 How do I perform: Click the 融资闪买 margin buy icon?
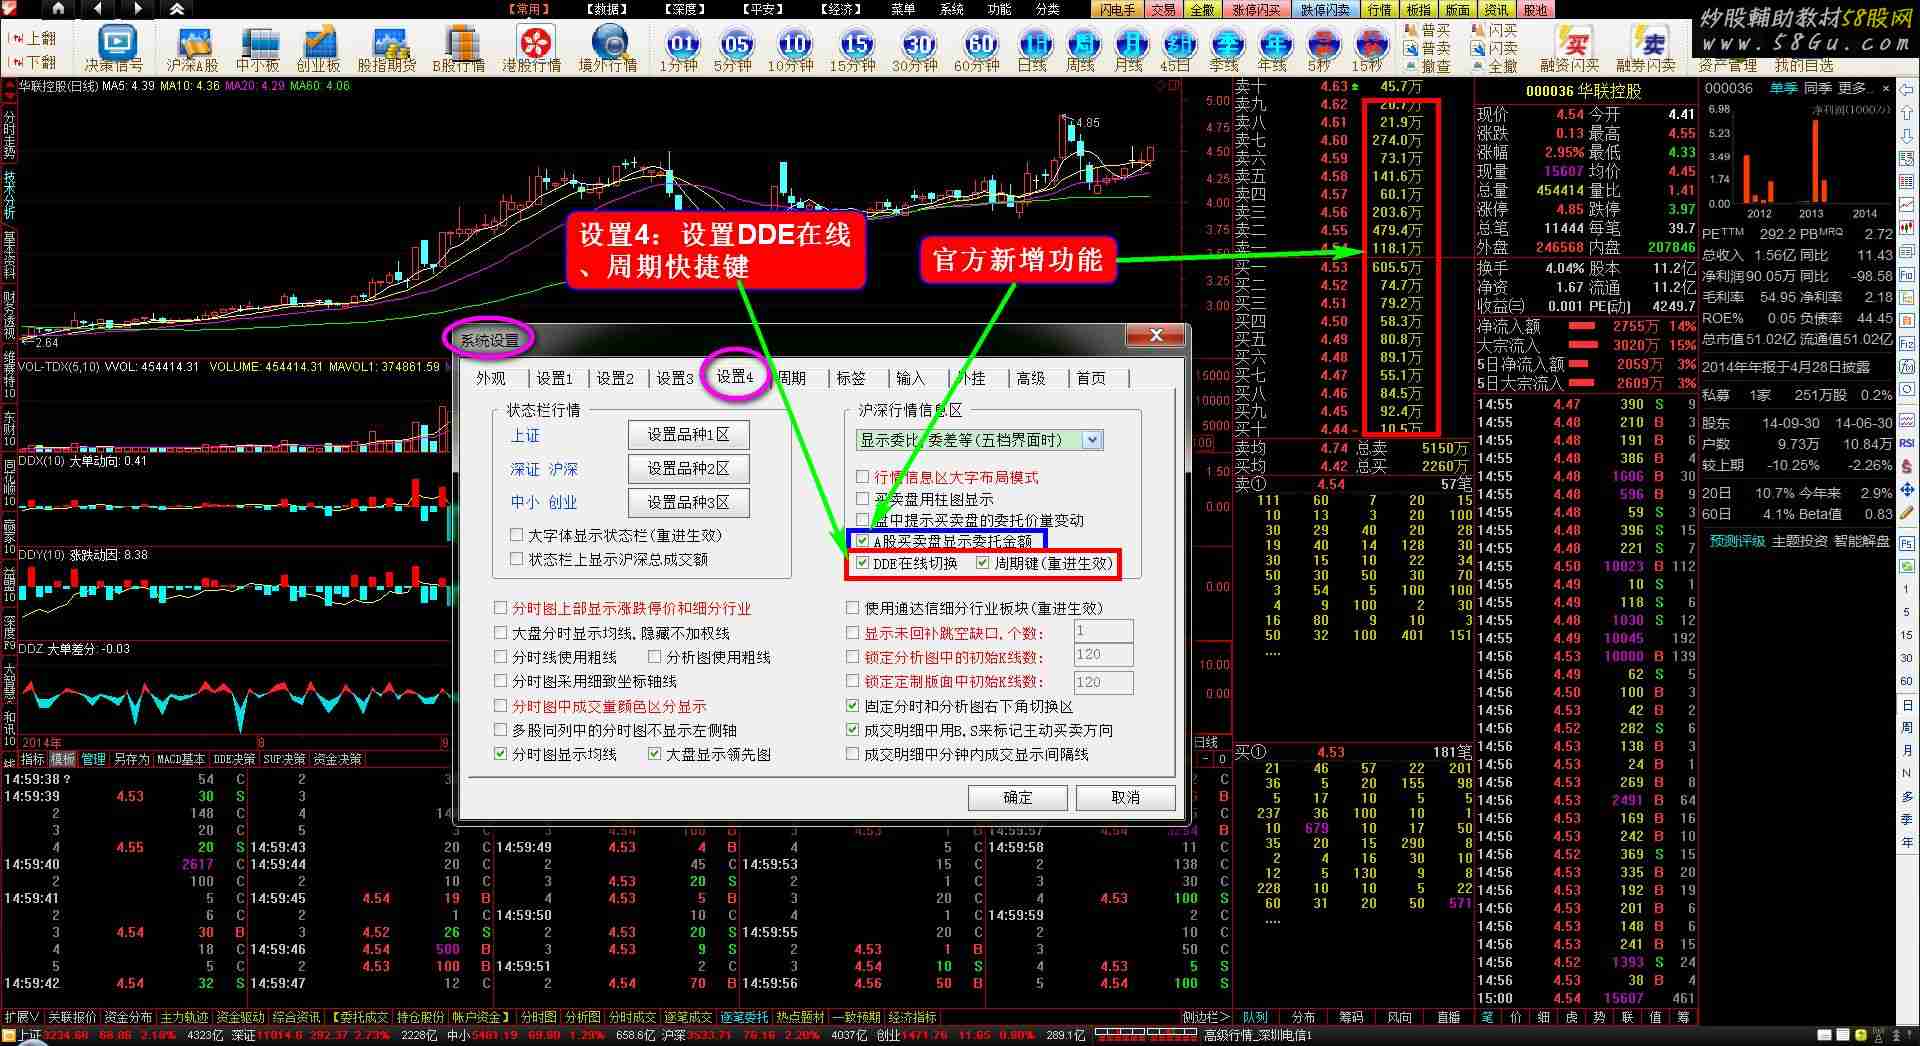pyautogui.click(x=1571, y=47)
